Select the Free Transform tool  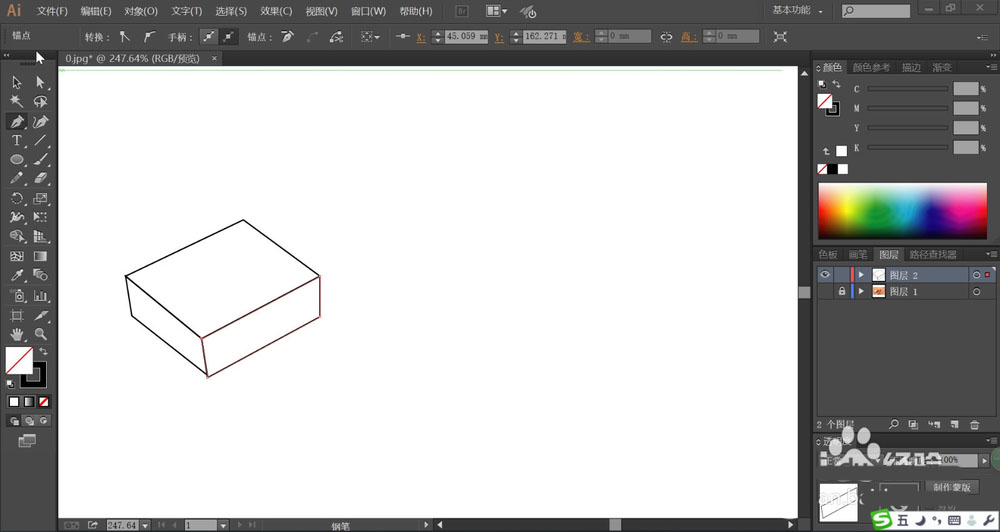(40, 218)
